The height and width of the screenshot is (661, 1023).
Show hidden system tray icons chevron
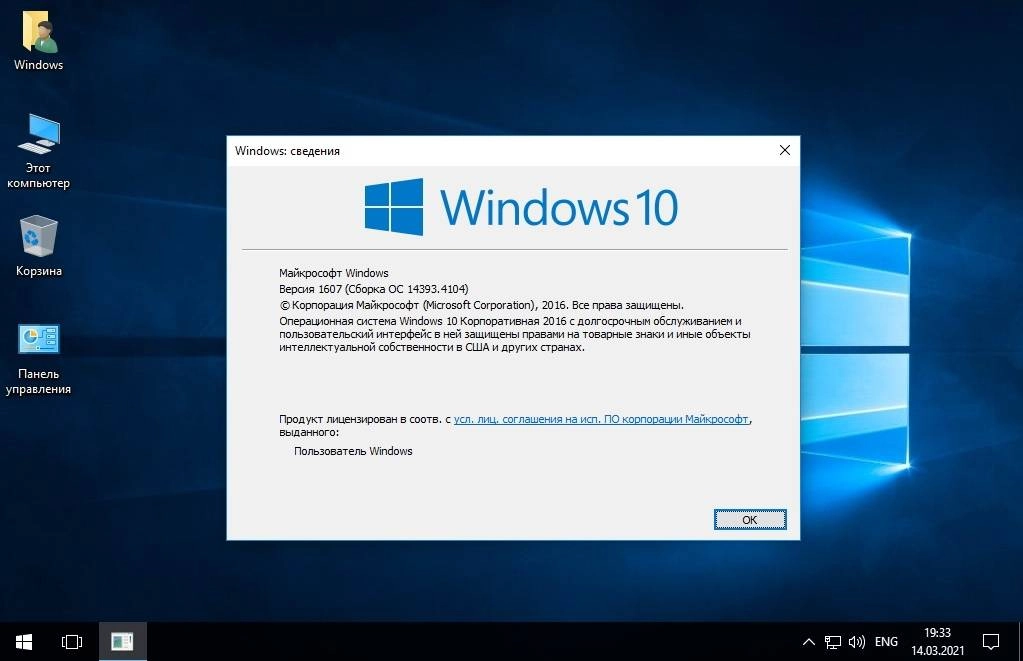[x=808, y=642]
